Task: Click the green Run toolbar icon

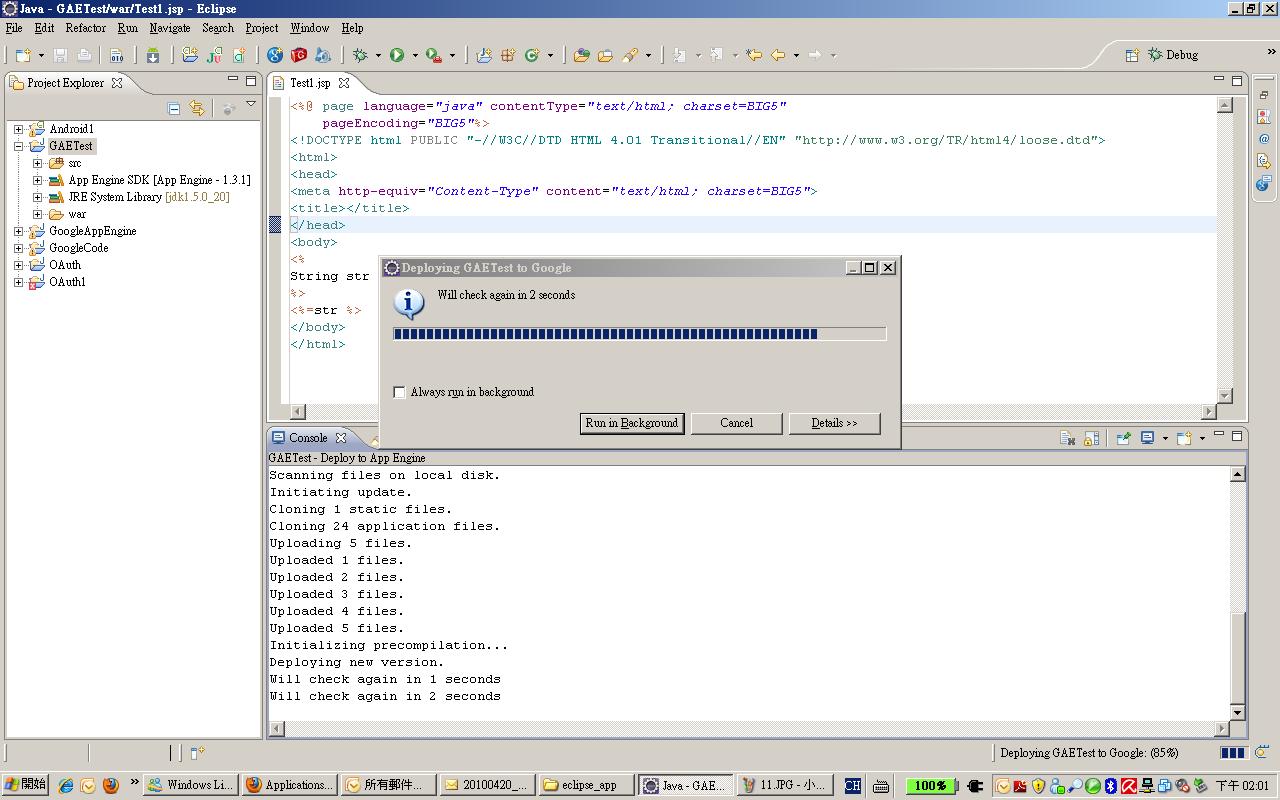Action: pyautogui.click(x=397, y=55)
